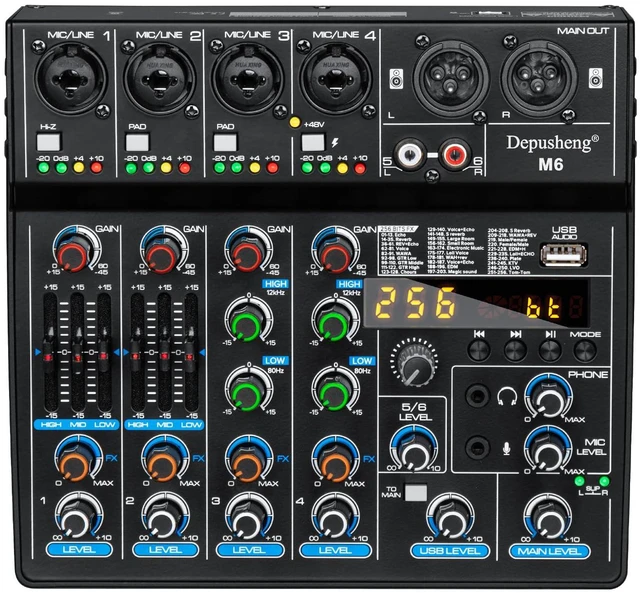Skip to next track button
The width and height of the screenshot is (640, 593).
[515, 350]
